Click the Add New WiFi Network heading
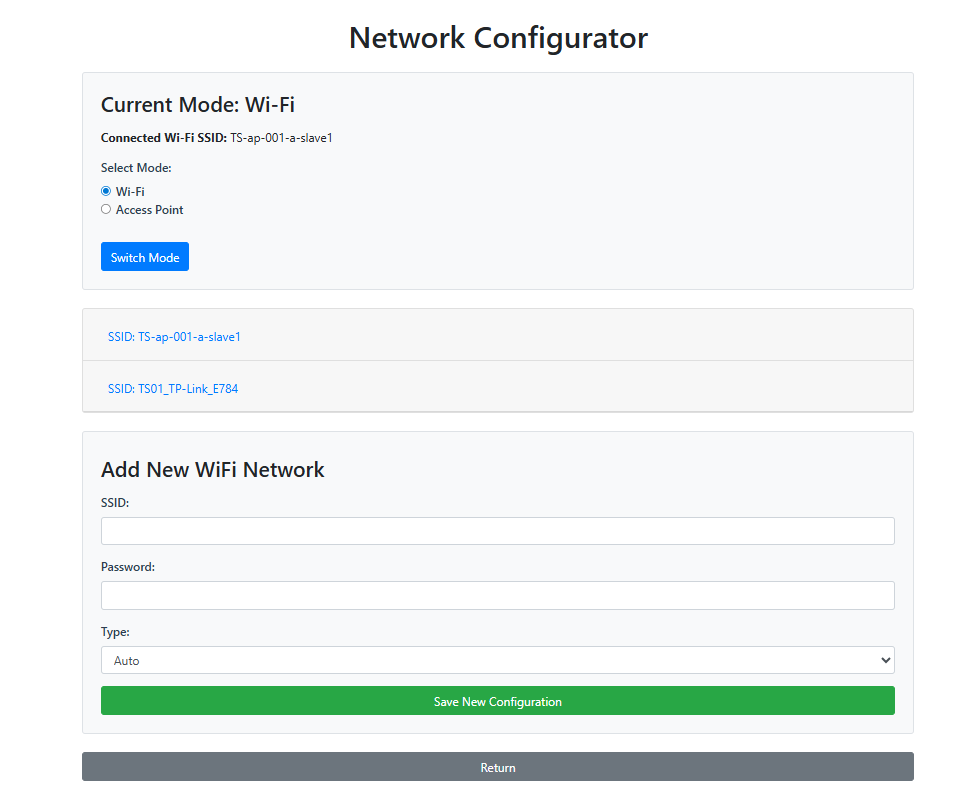The height and width of the screenshot is (799, 968). (x=212, y=469)
